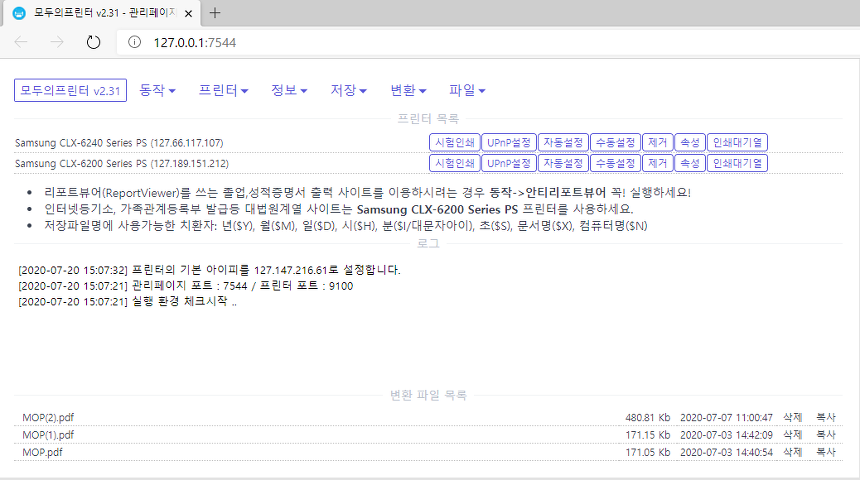The height and width of the screenshot is (480, 860).
Task: Open the 저장 menu
Action: pyautogui.click(x=349, y=90)
